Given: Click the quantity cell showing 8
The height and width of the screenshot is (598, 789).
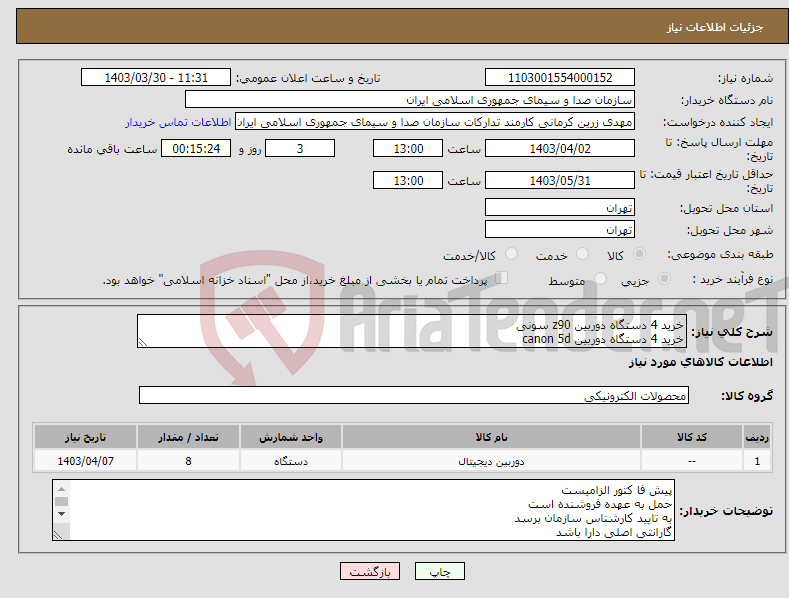Looking at the screenshot, I should [188, 461].
